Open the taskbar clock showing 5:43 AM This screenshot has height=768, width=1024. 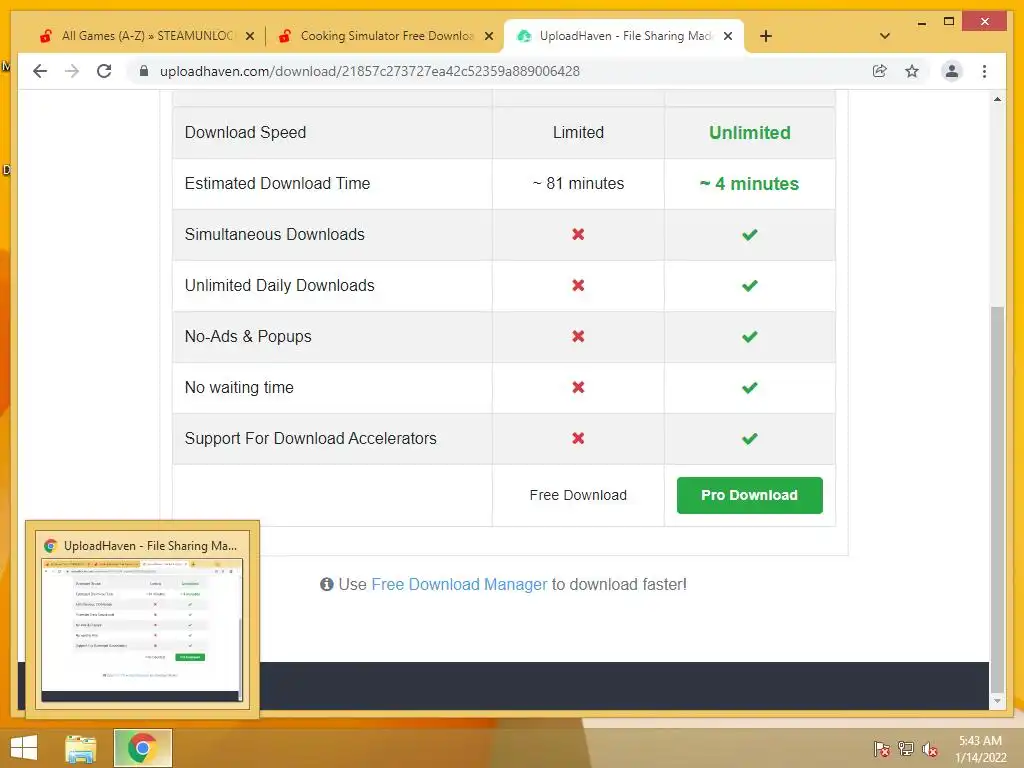(x=980, y=749)
